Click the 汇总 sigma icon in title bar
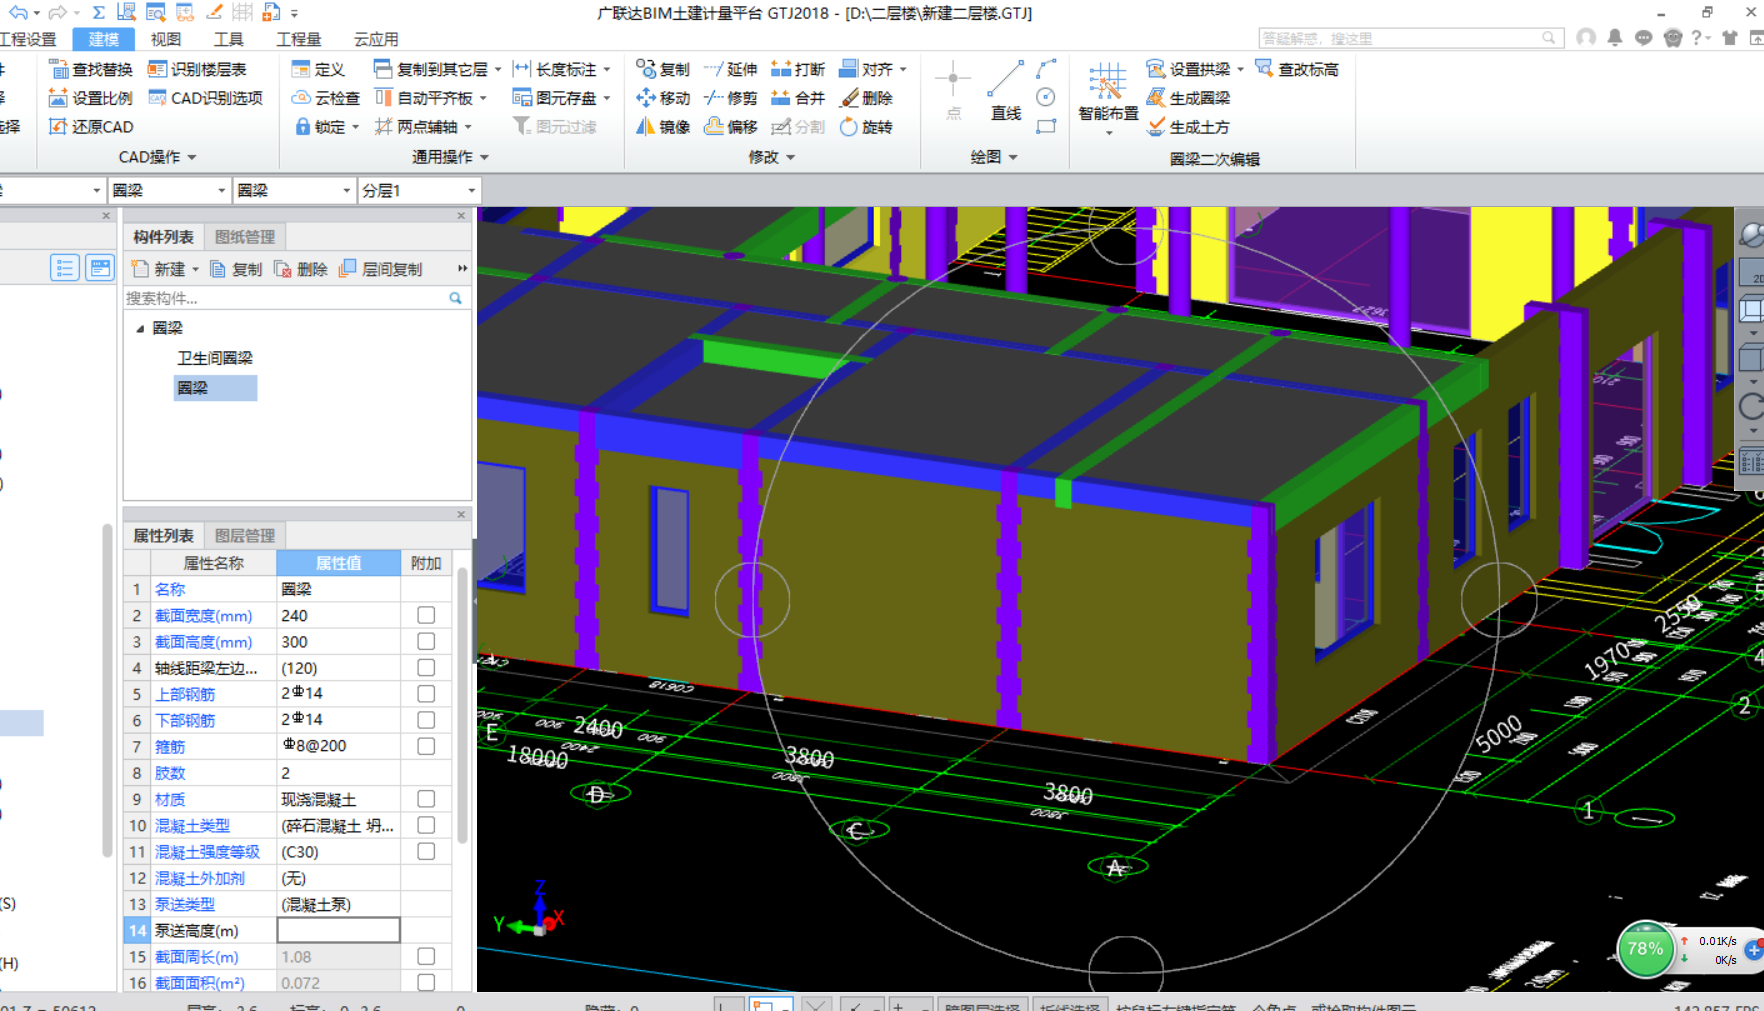The width and height of the screenshot is (1764, 1011). point(98,13)
